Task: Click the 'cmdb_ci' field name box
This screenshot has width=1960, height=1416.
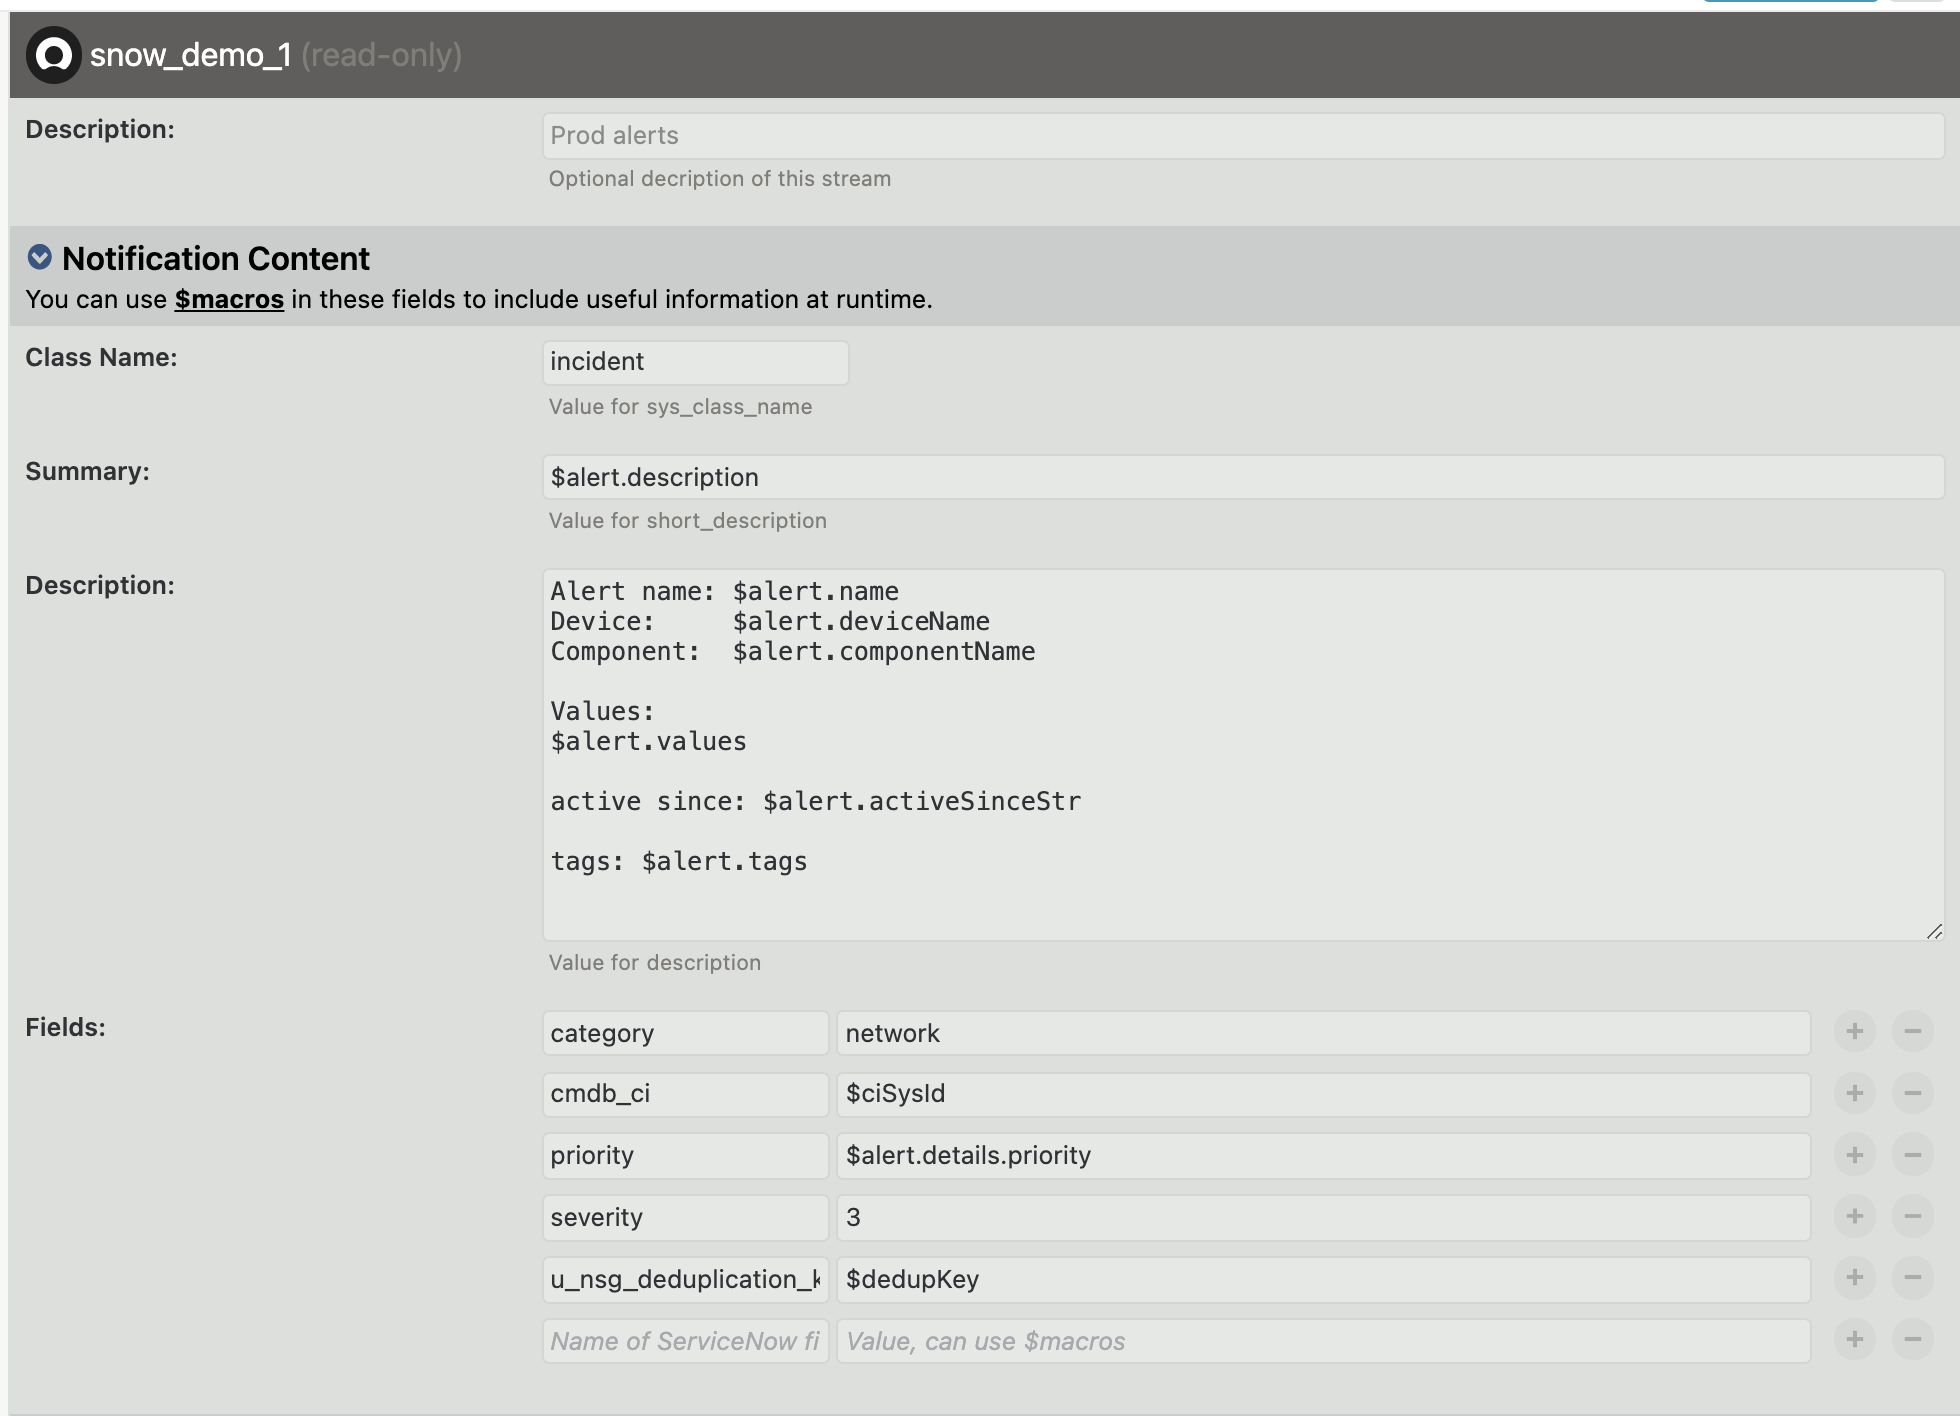Action: point(685,1094)
